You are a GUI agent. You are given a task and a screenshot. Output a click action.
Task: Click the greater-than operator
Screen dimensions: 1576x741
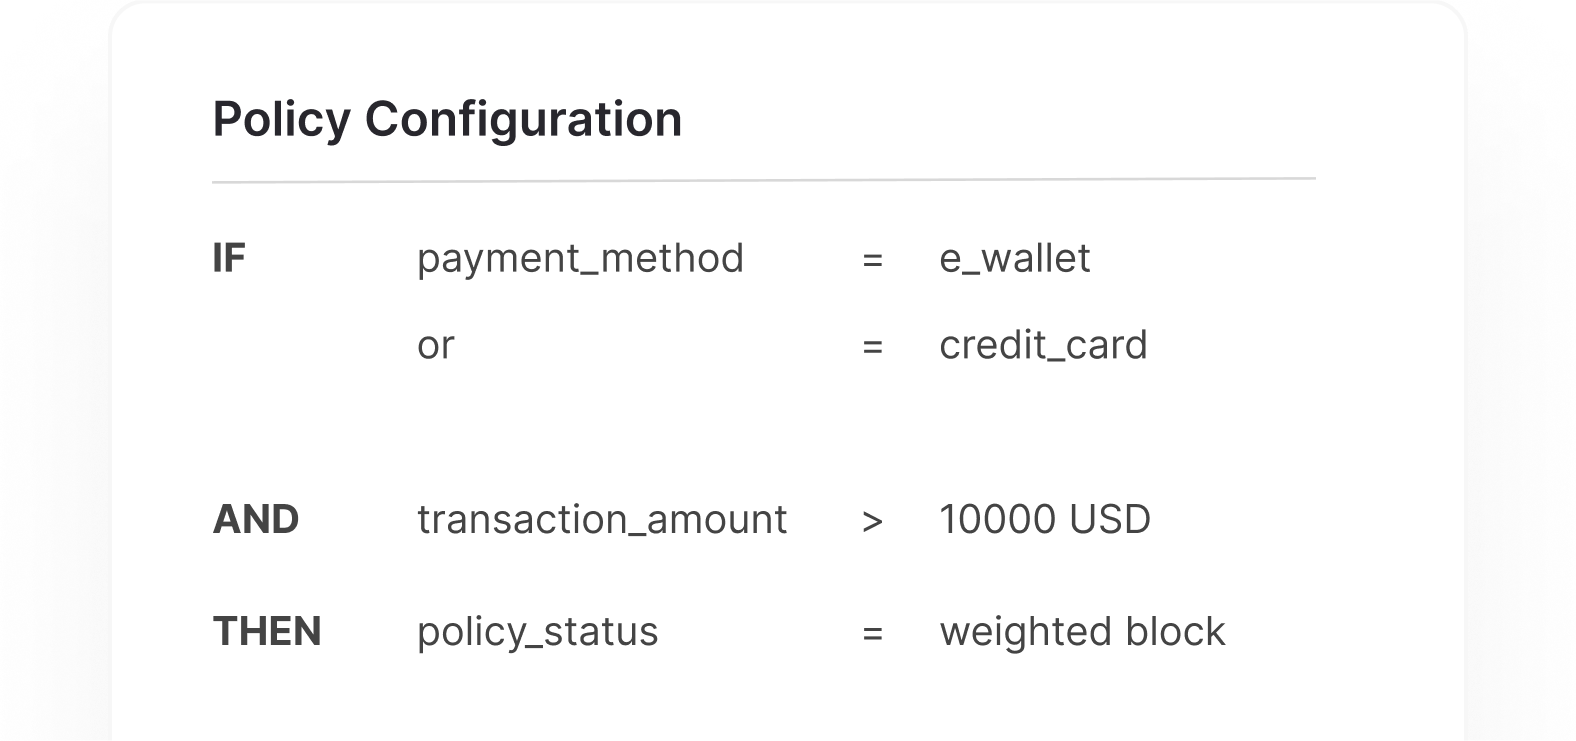pos(872,521)
